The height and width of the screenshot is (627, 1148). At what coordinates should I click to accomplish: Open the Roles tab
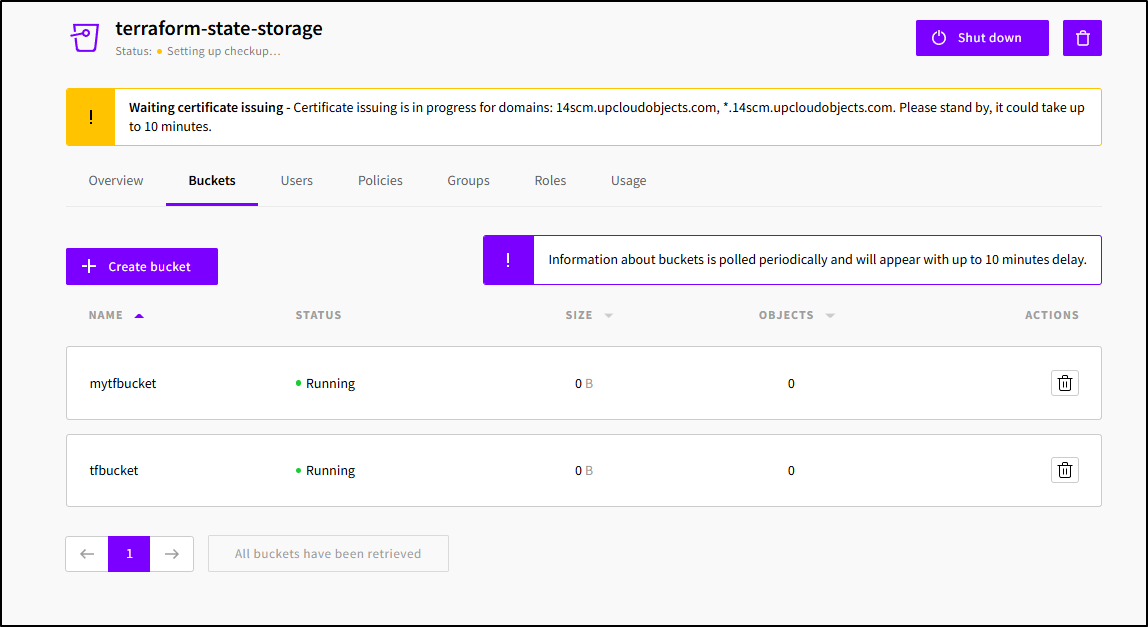tap(550, 181)
